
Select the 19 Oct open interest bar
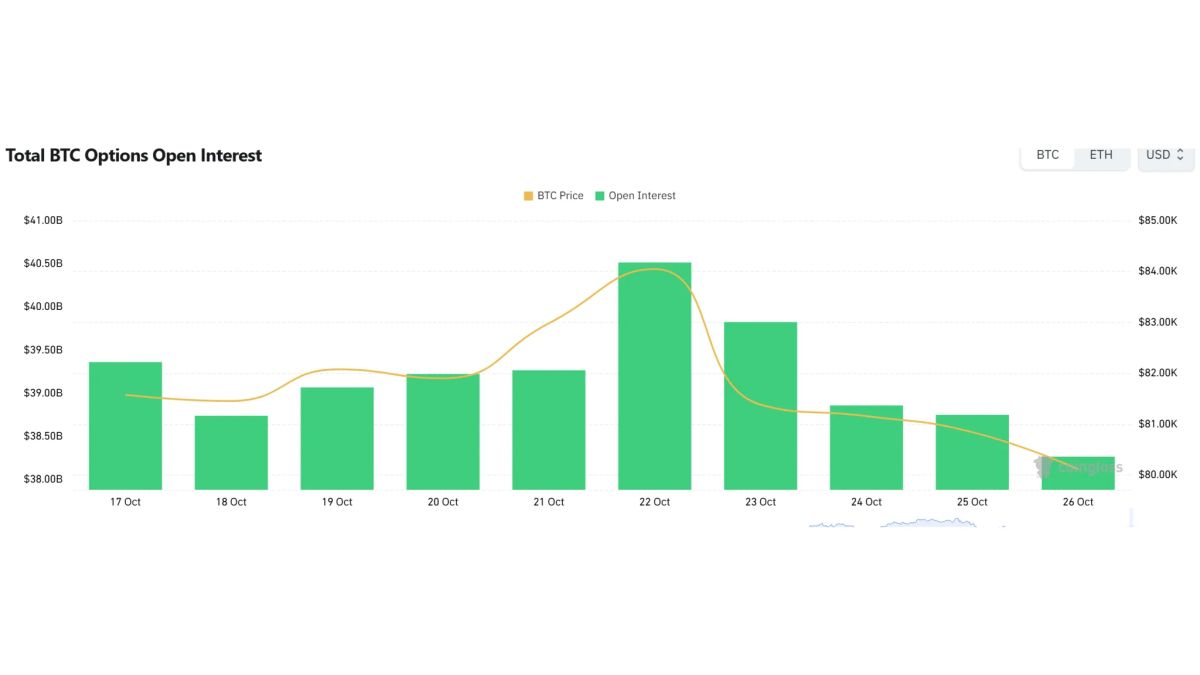(337, 438)
